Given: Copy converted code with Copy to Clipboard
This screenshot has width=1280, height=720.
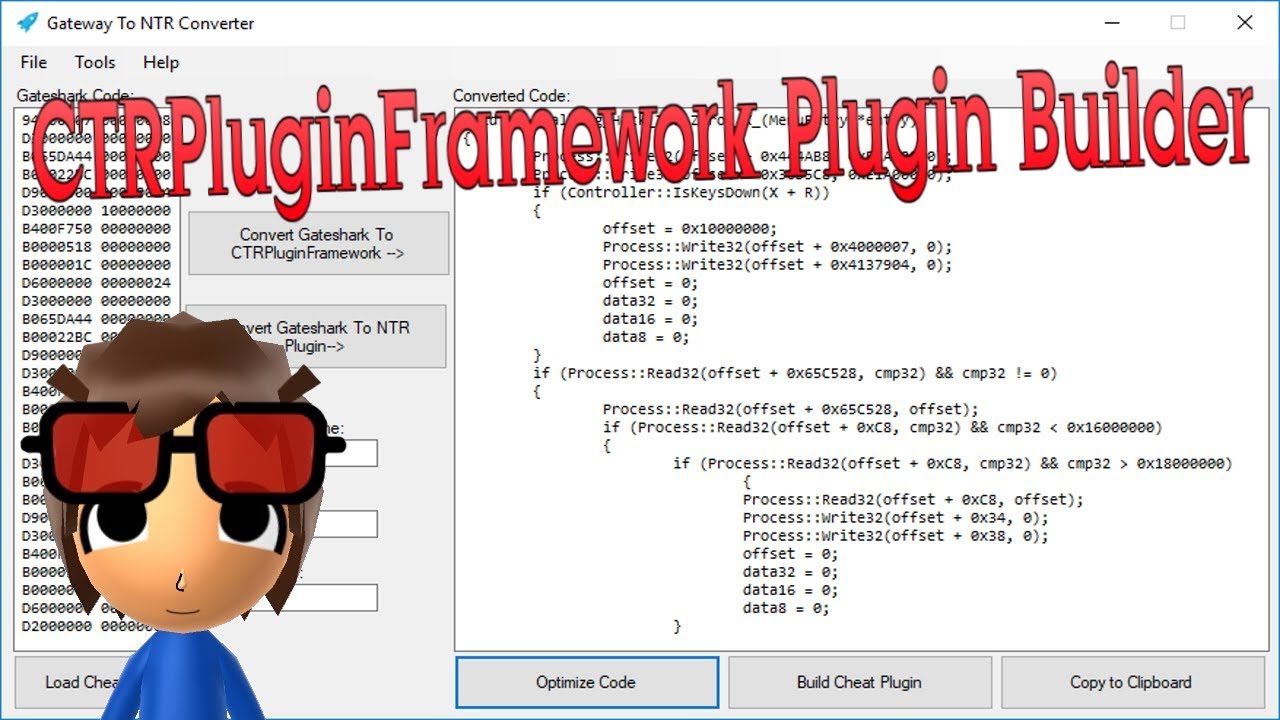Looking at the screenshot, I should tap(1132, 682).
